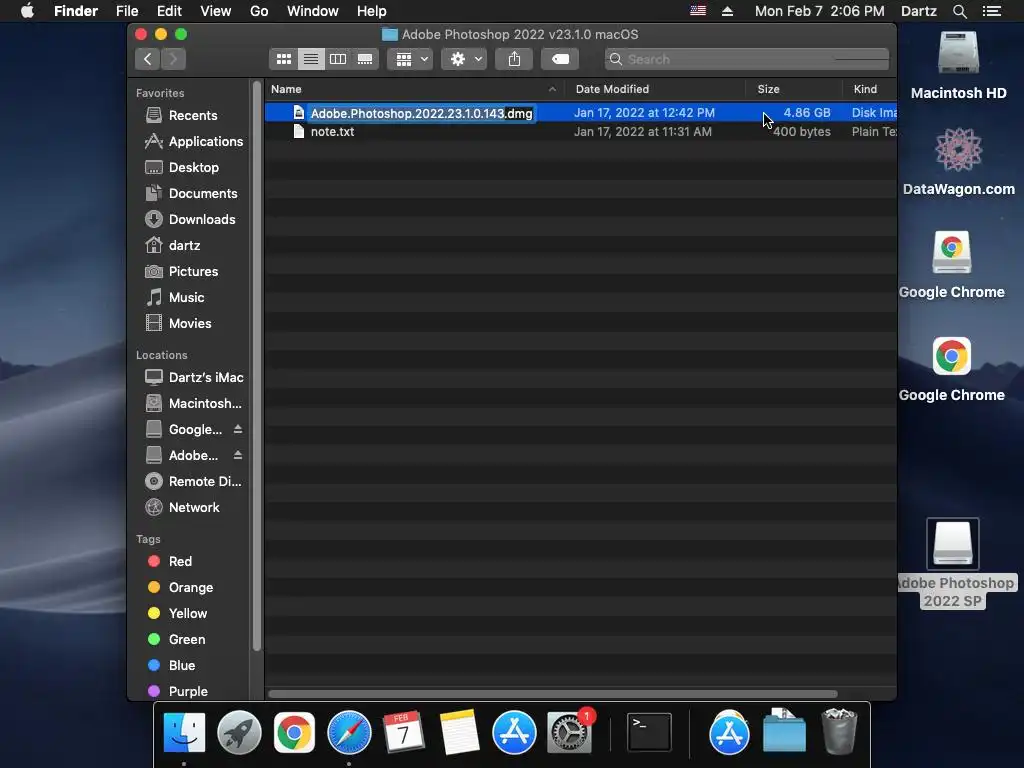Launch Launchpad from the Dock
1024x768 pixels.
(x=239, y=733)
